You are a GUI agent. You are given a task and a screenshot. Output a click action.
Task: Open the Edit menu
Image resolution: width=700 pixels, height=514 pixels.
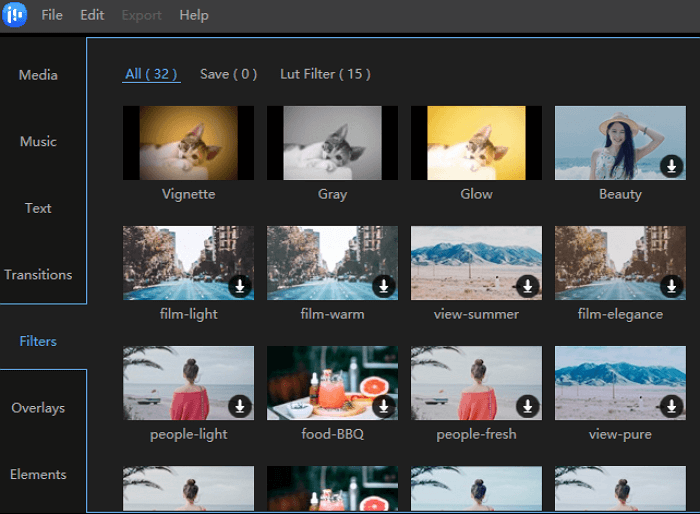coord(92,15)
